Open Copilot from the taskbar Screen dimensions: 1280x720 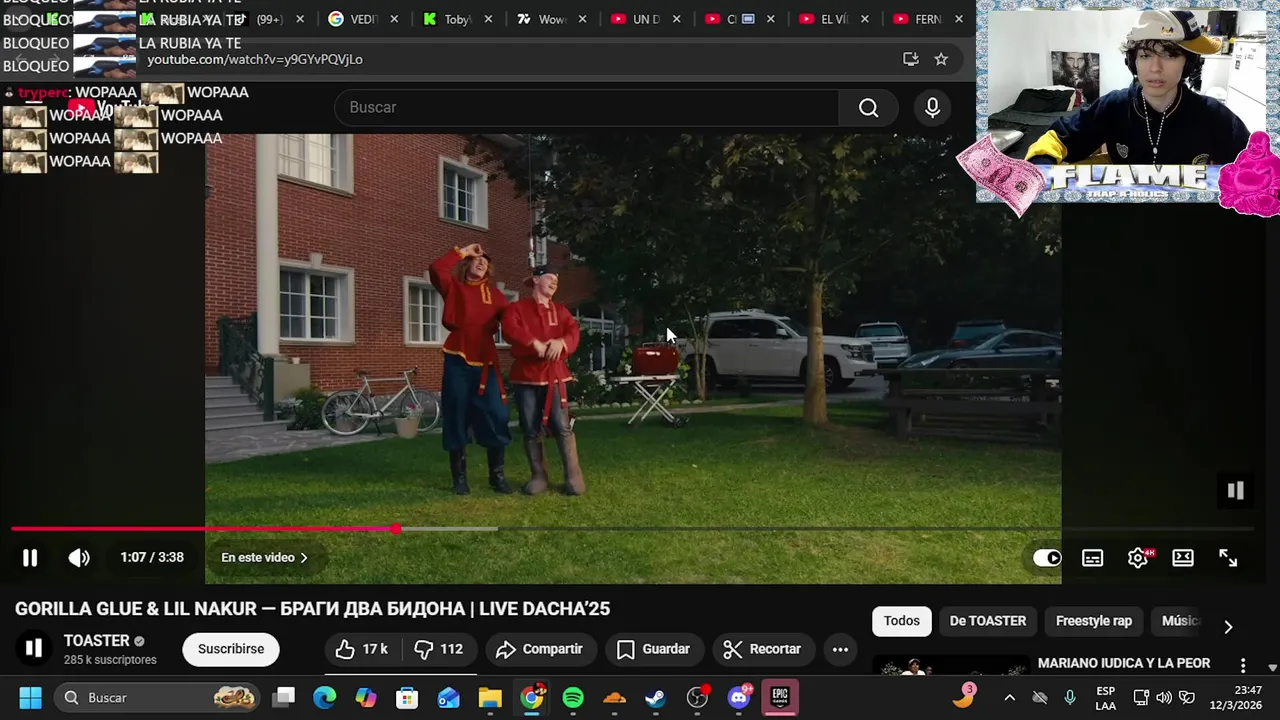pos(366,697)
